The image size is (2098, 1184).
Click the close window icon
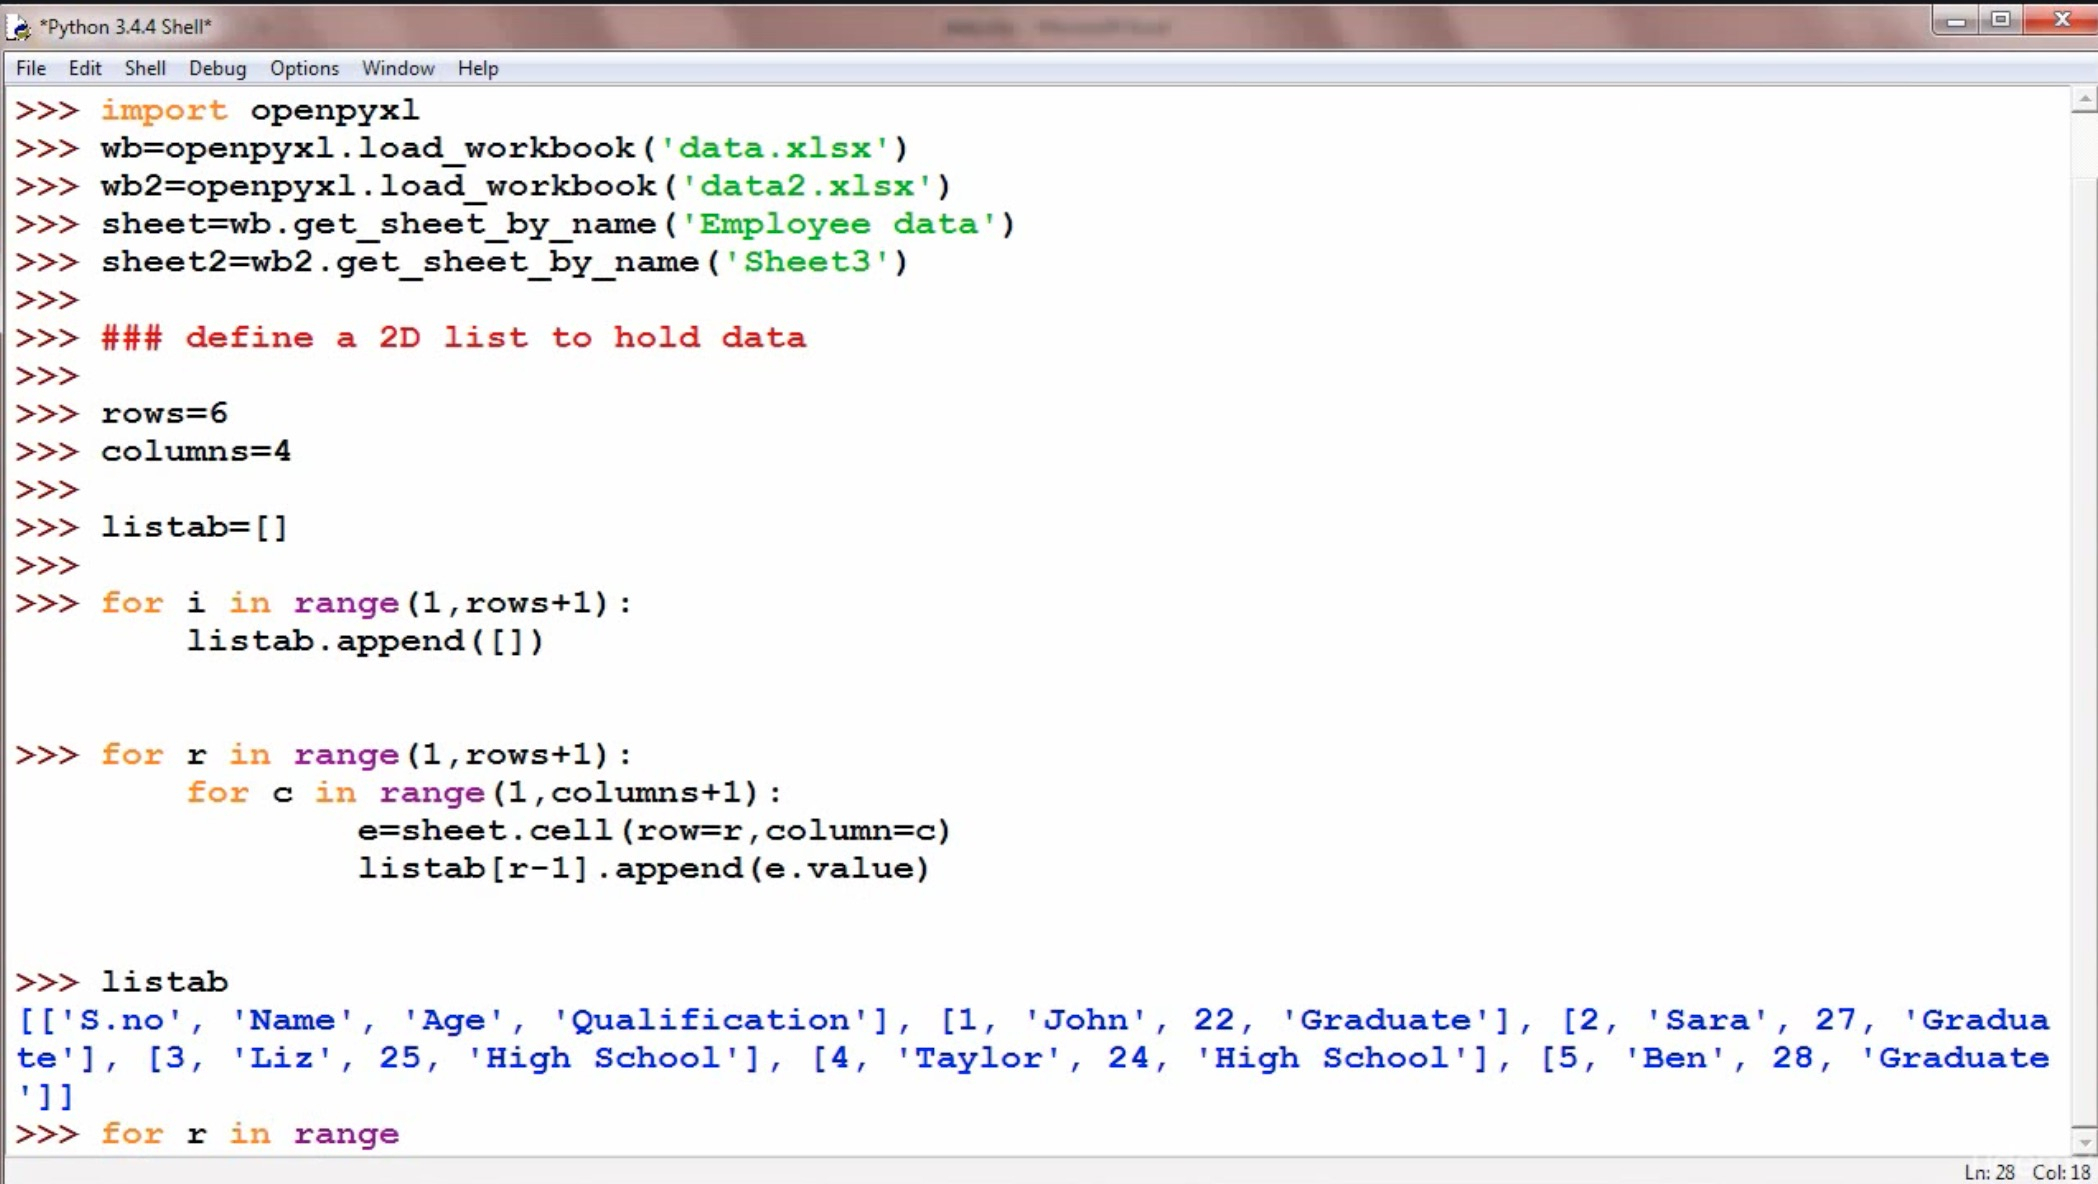coord(2068,19)
